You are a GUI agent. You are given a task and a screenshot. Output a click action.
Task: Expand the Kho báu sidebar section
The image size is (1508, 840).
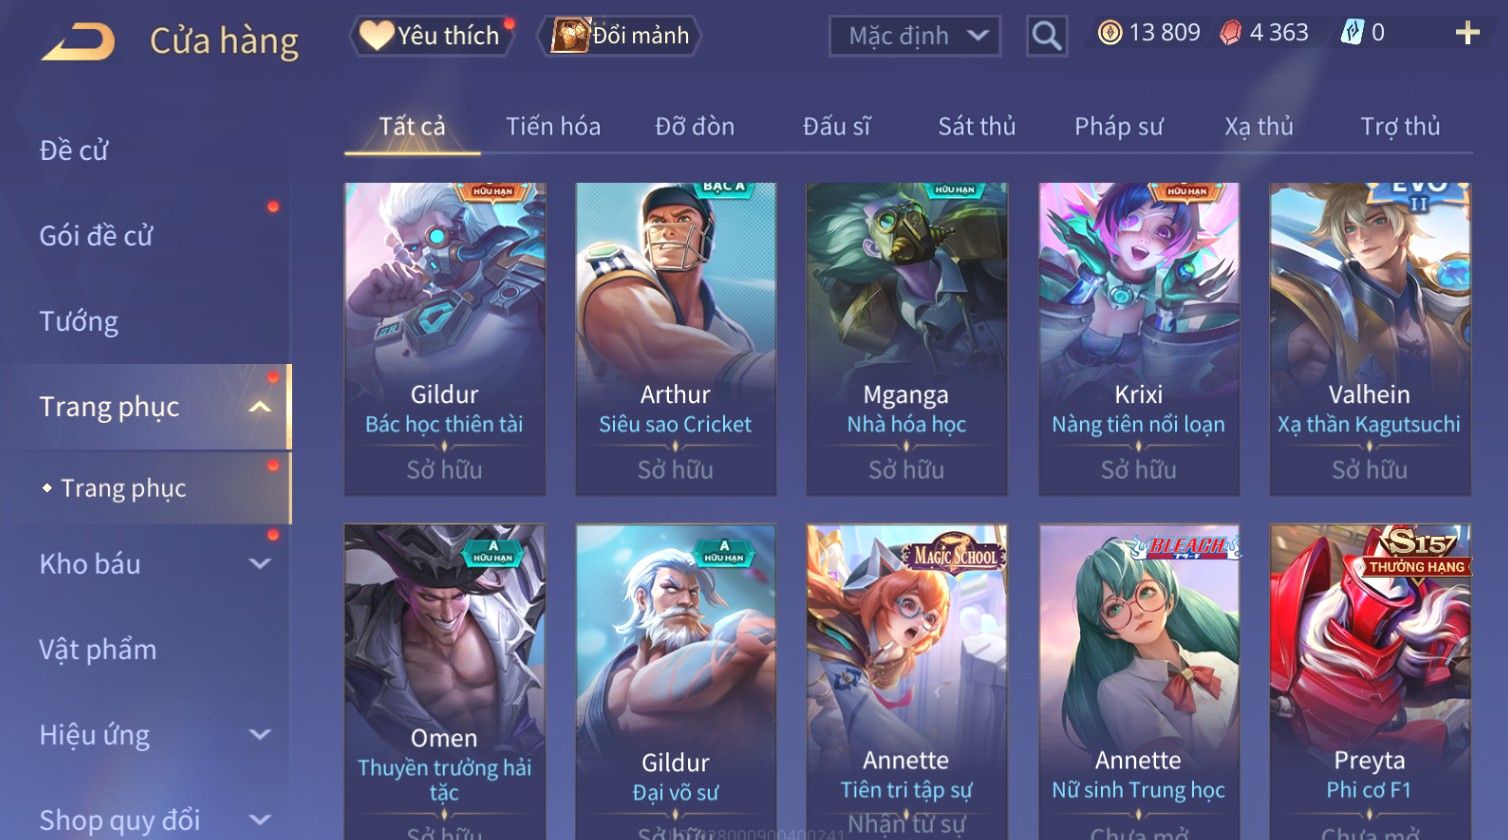pyautogui.click(x=259, y=564)
